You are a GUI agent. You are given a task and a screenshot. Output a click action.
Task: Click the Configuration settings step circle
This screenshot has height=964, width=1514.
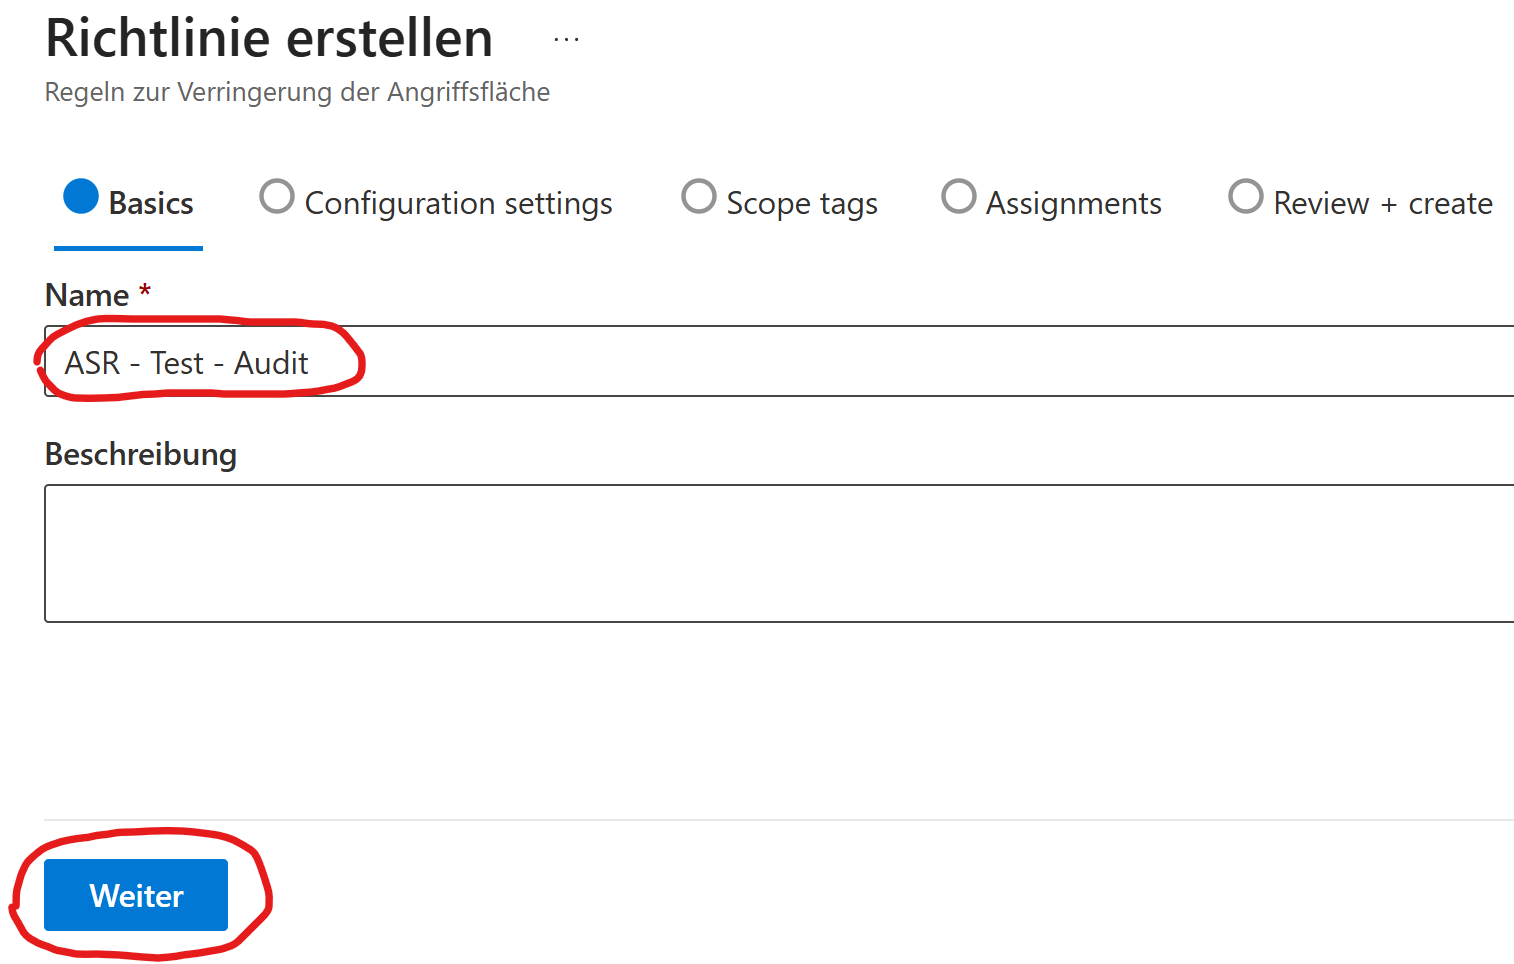tap(277, 197)
